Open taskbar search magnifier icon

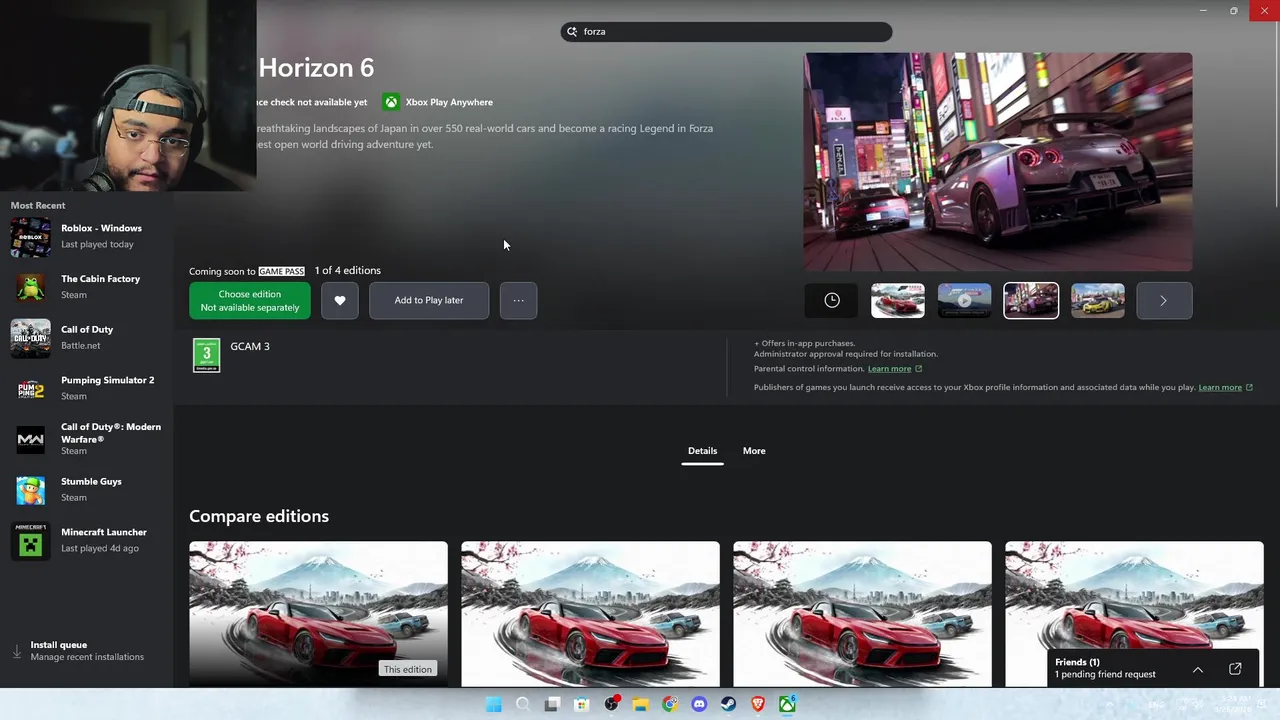(522, 705)
